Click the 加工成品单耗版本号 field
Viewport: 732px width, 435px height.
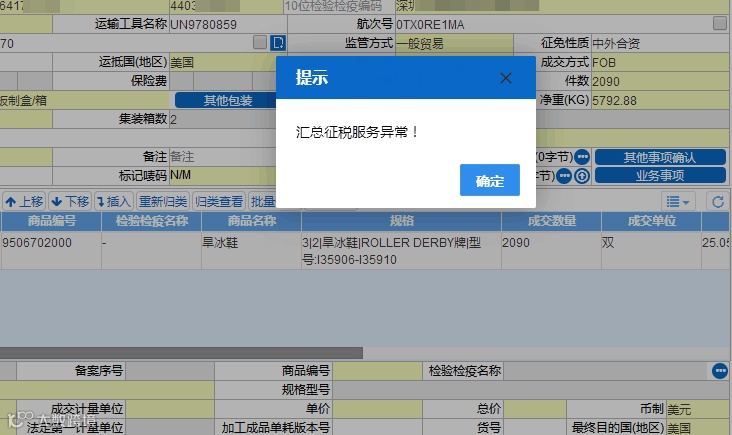(377, 427)
